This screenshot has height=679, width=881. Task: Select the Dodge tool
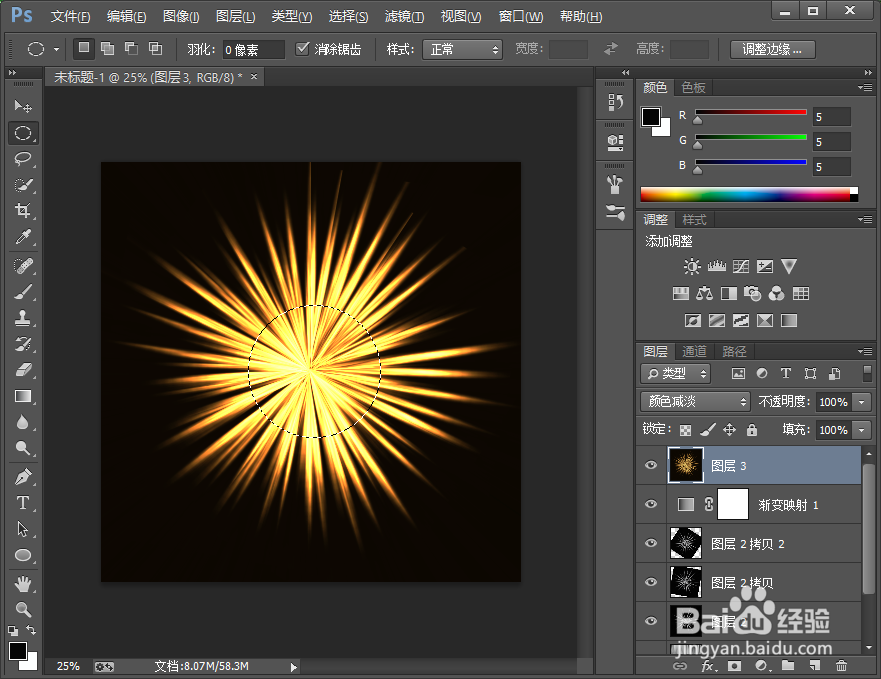[22, 448]
